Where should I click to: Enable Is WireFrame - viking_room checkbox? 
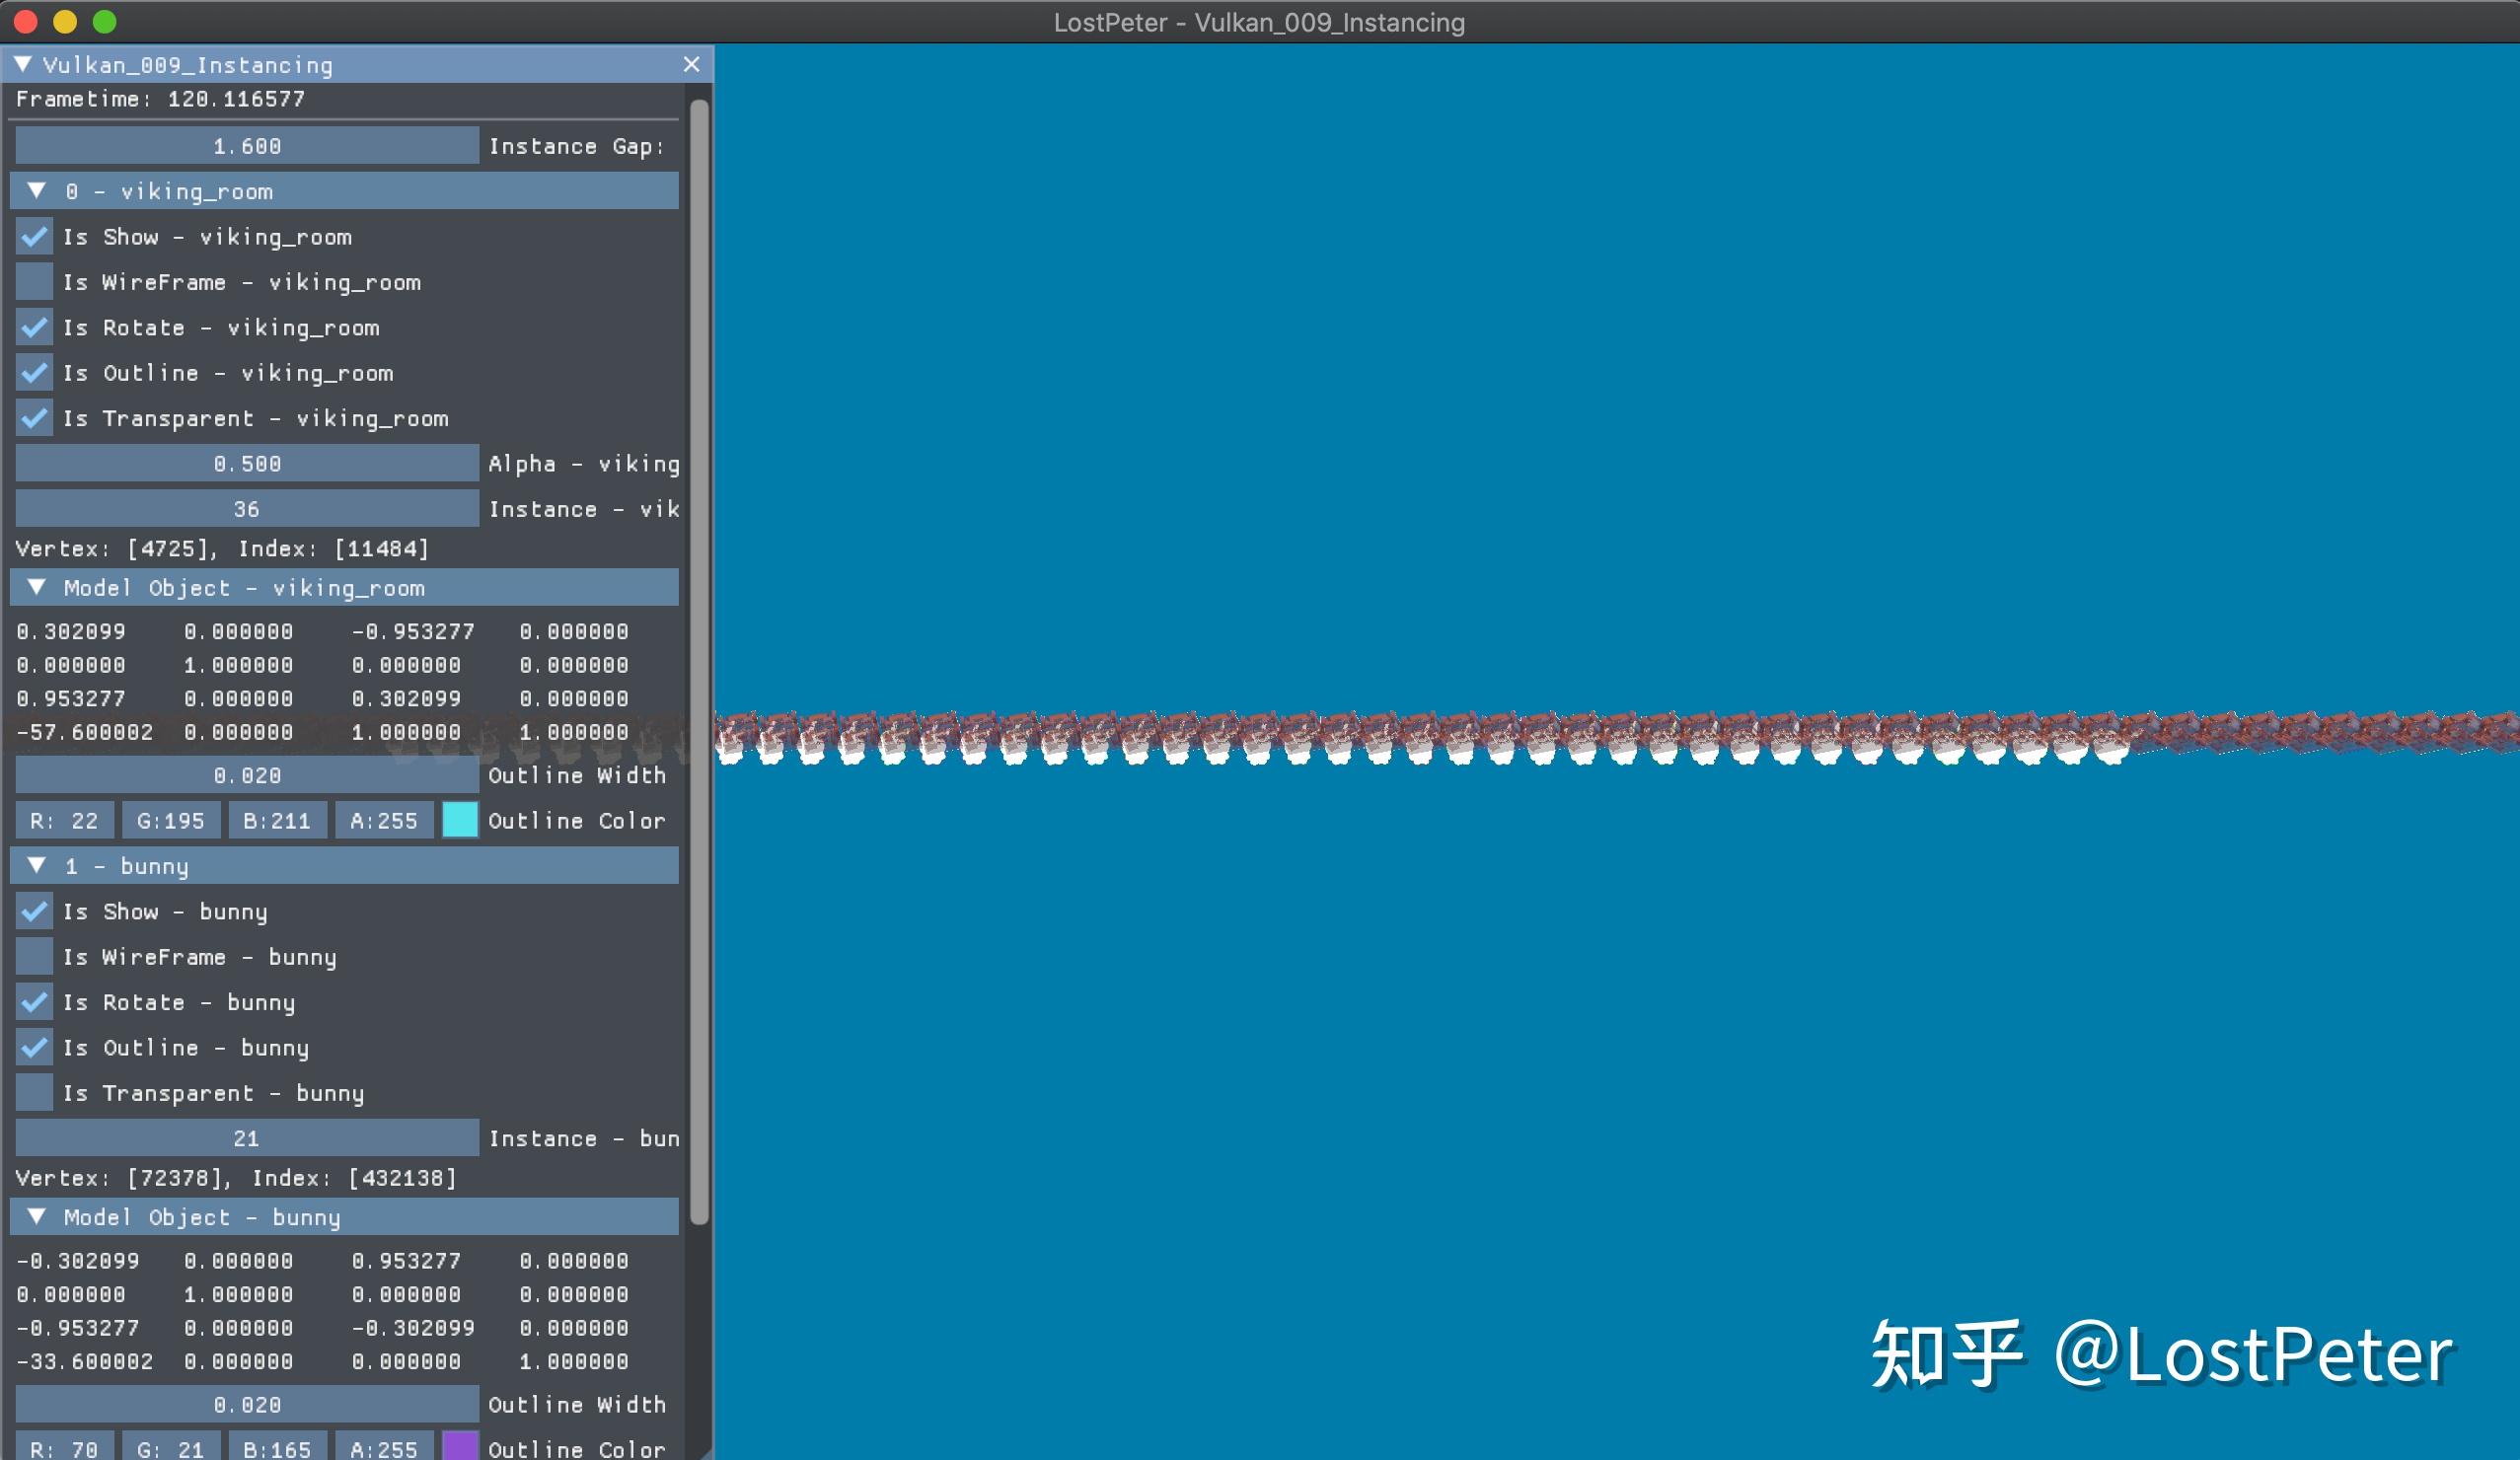pyautogui.click(x=35, y=282)
